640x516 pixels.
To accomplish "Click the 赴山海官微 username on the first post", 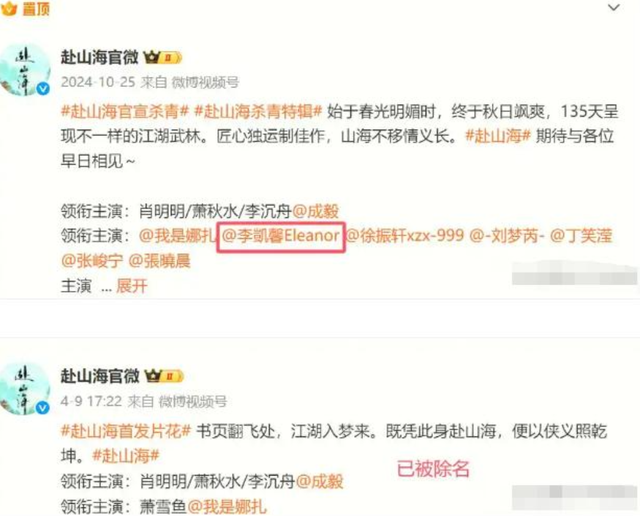I will (100, 57).
